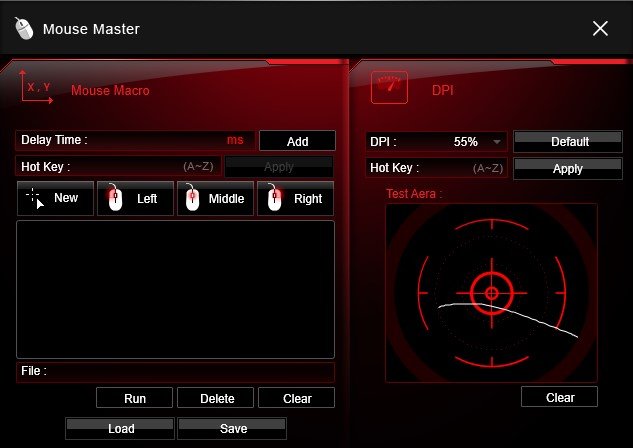Click the Mouse Macro panel title
The width and height of the screenshot is (633, 448).
tap(110, 90)
